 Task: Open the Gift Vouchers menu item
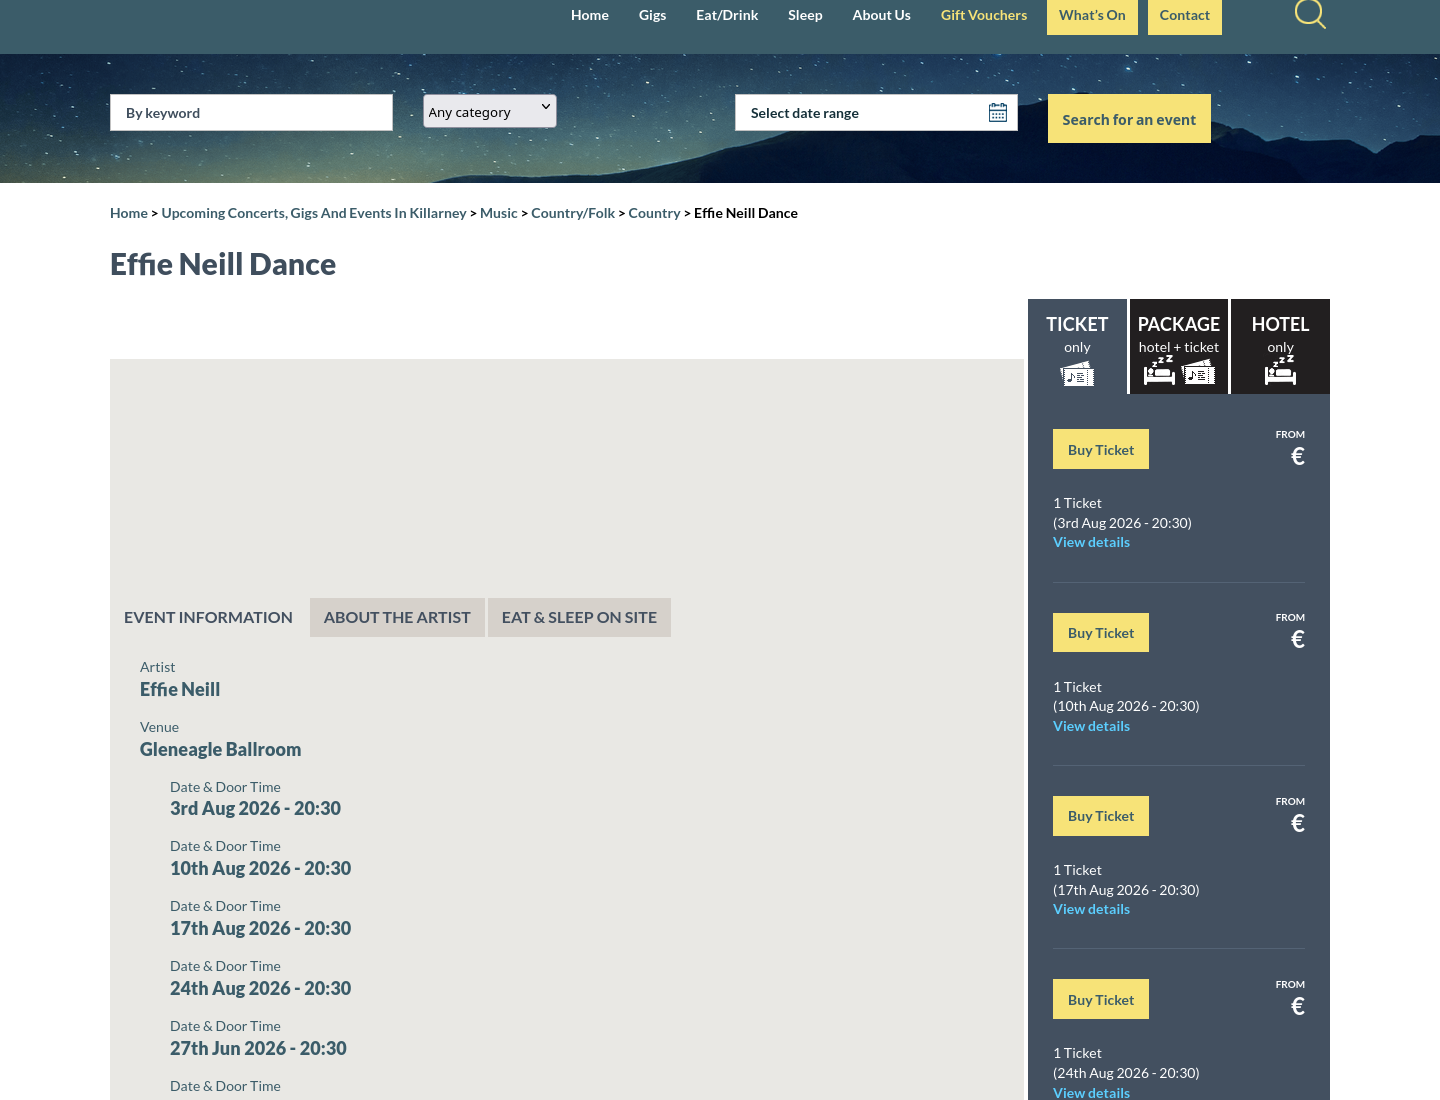tap(984, 15)
